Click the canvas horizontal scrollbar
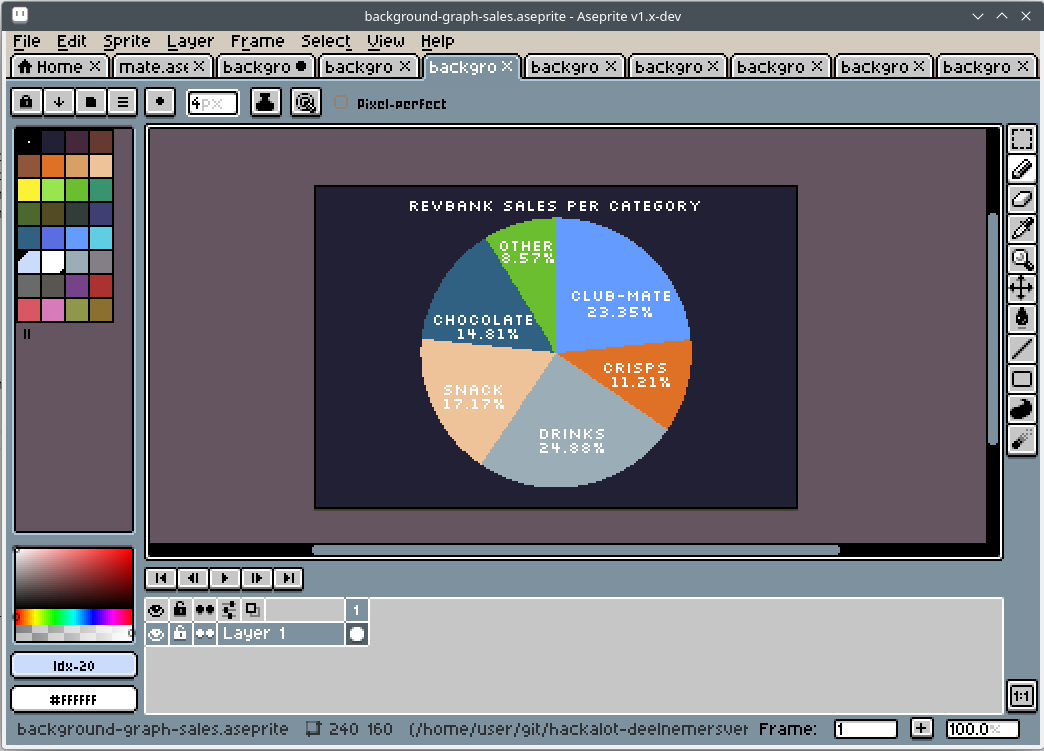The height and width of the screenshot is (751, 1044). pos(576,550)
